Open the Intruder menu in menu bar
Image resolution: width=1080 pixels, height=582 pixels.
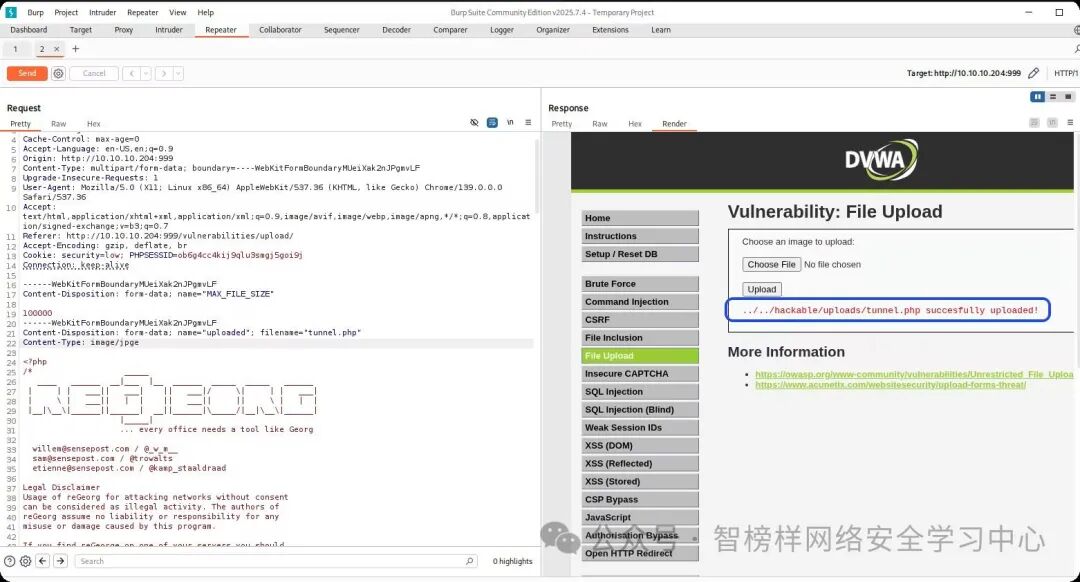(x=103, y=12)
